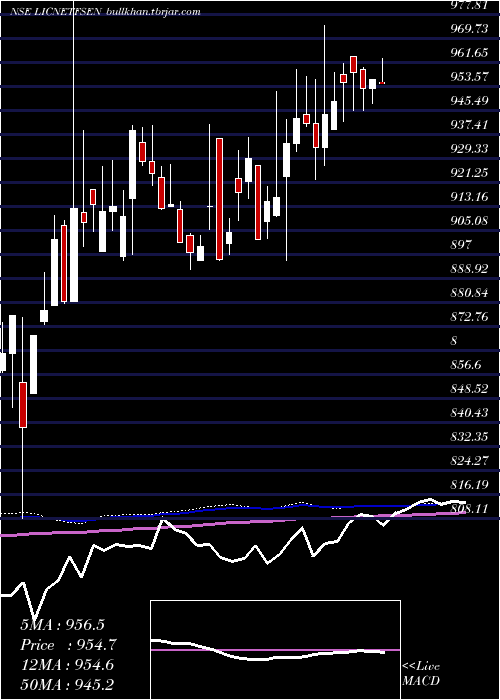Select the 961.65 price axis label

(x=471, y=53)
